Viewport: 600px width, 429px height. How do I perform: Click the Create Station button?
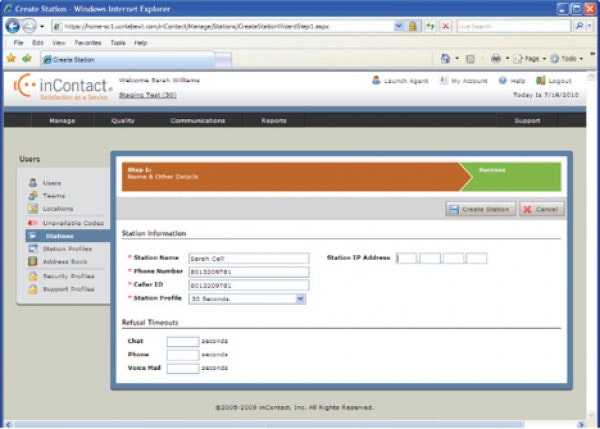(480, 209)
